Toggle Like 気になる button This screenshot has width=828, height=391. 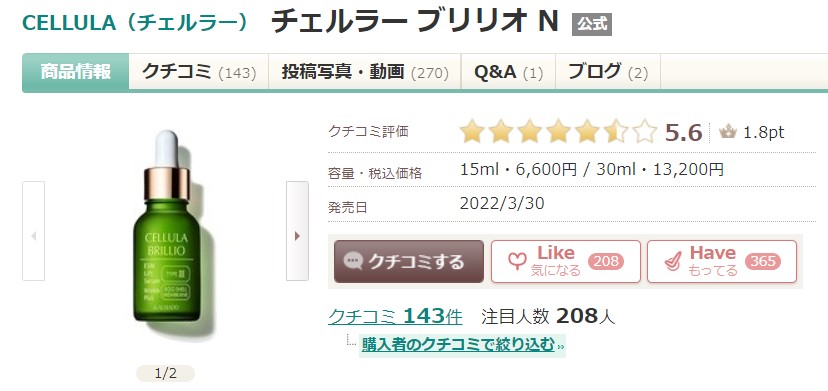pyautogui.click(x=566, y=262)
